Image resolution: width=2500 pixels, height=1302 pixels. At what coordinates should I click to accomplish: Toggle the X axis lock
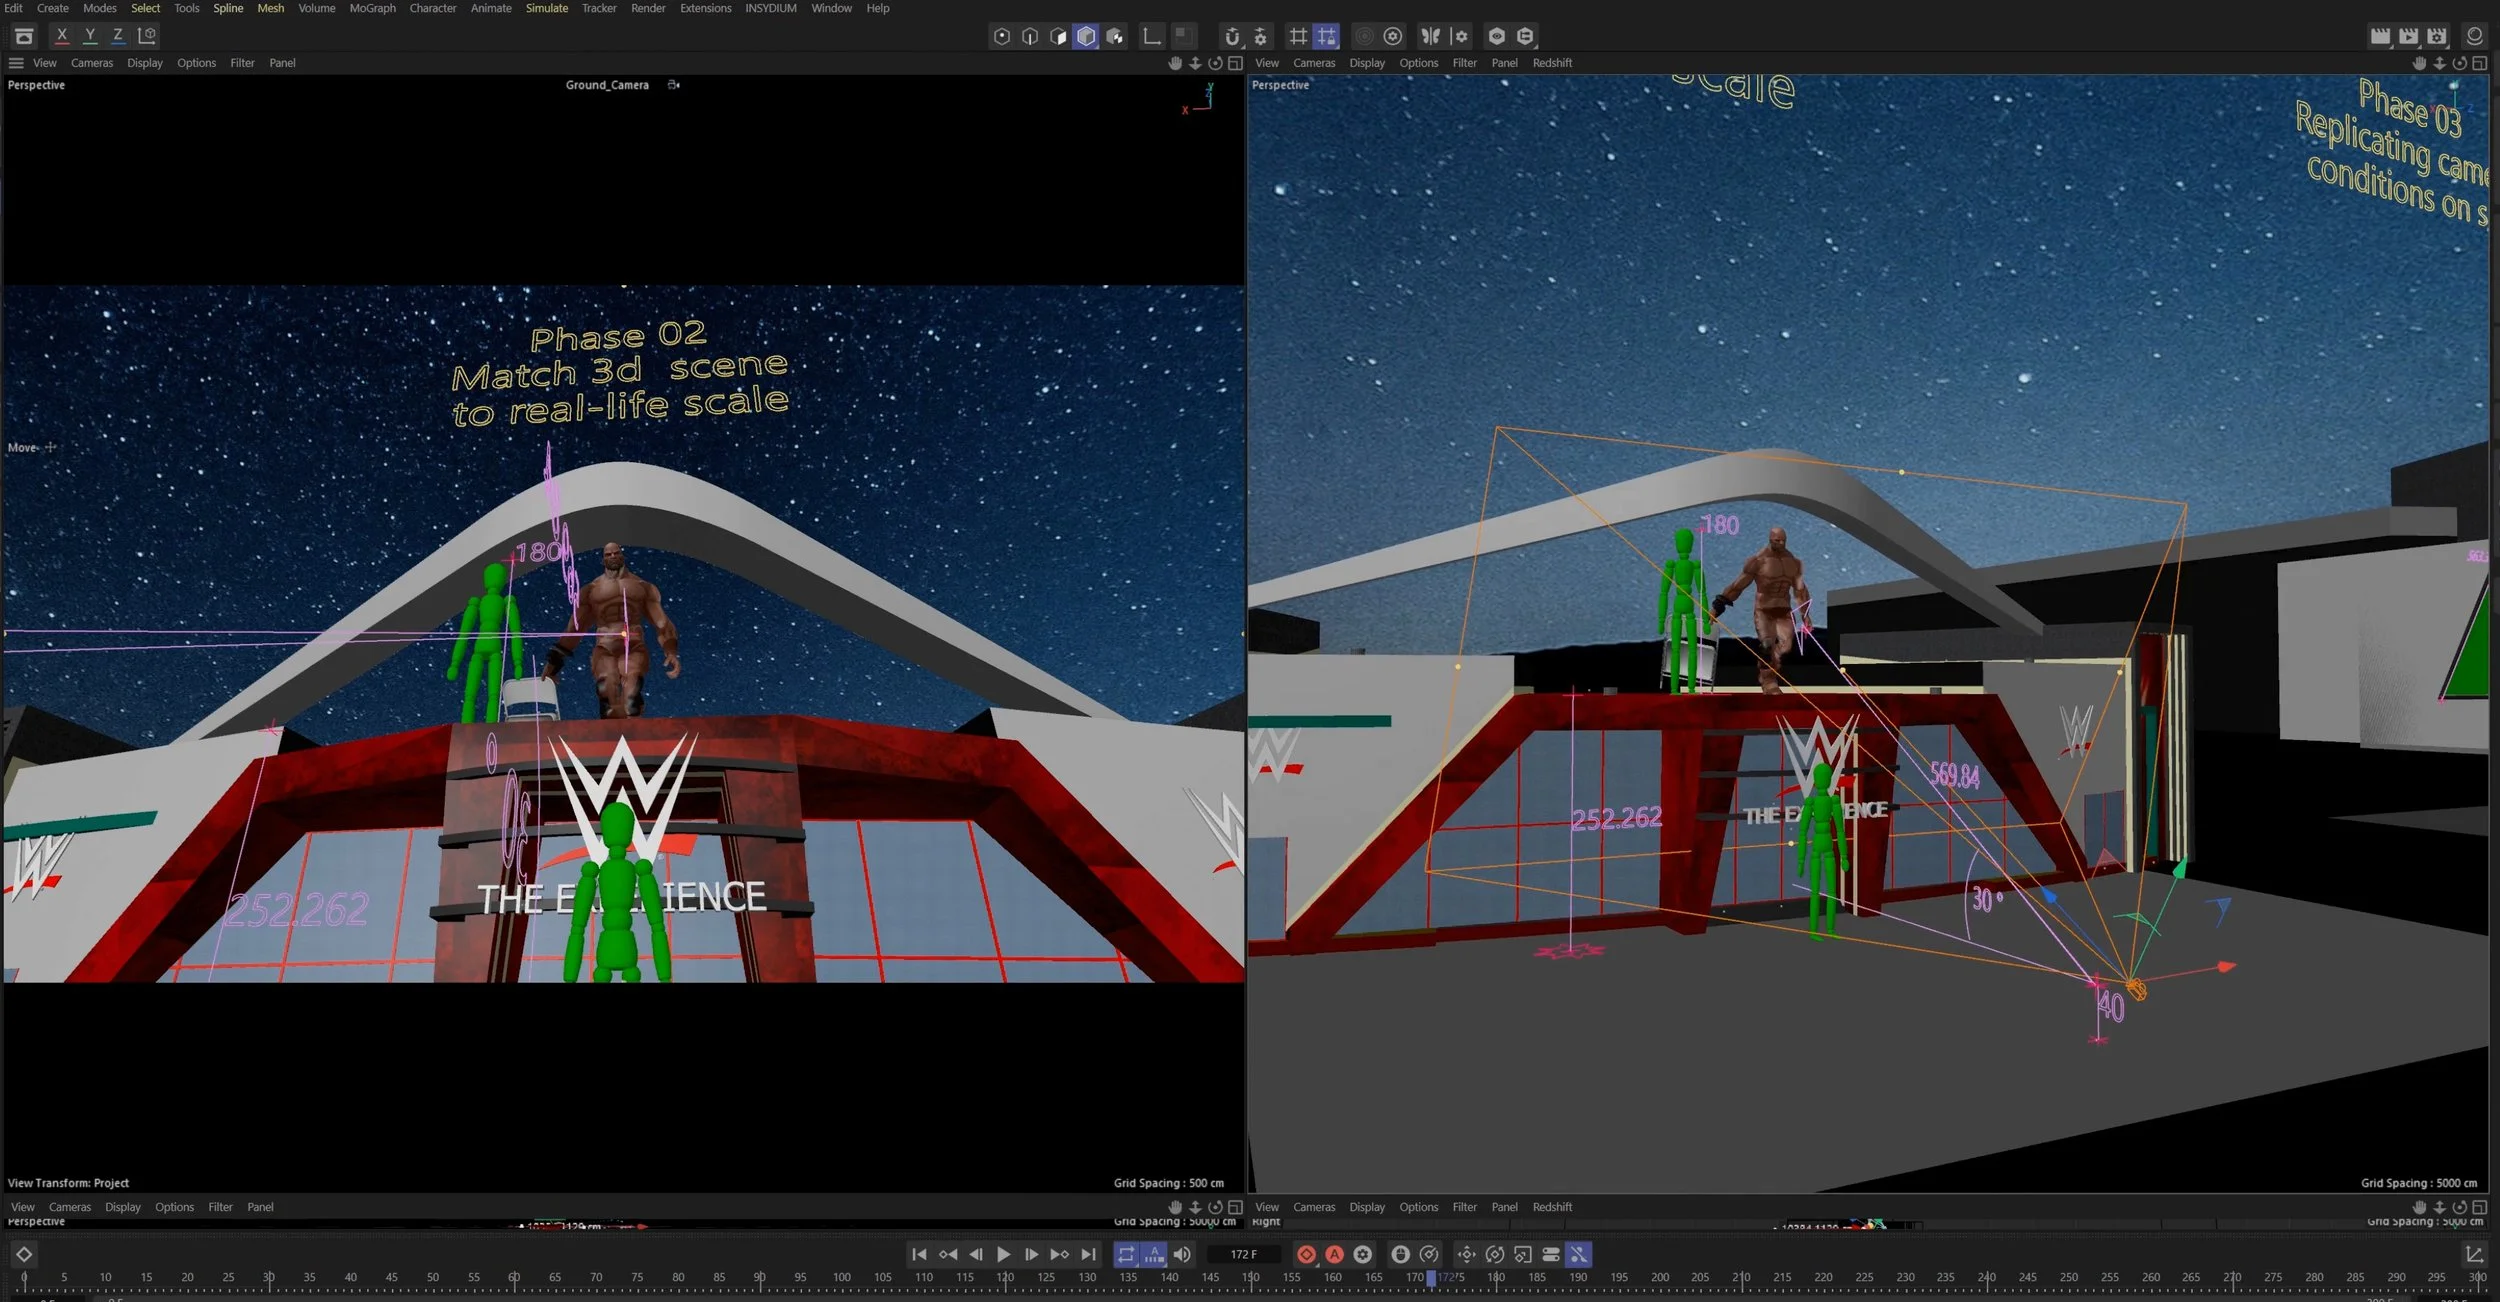62,36
